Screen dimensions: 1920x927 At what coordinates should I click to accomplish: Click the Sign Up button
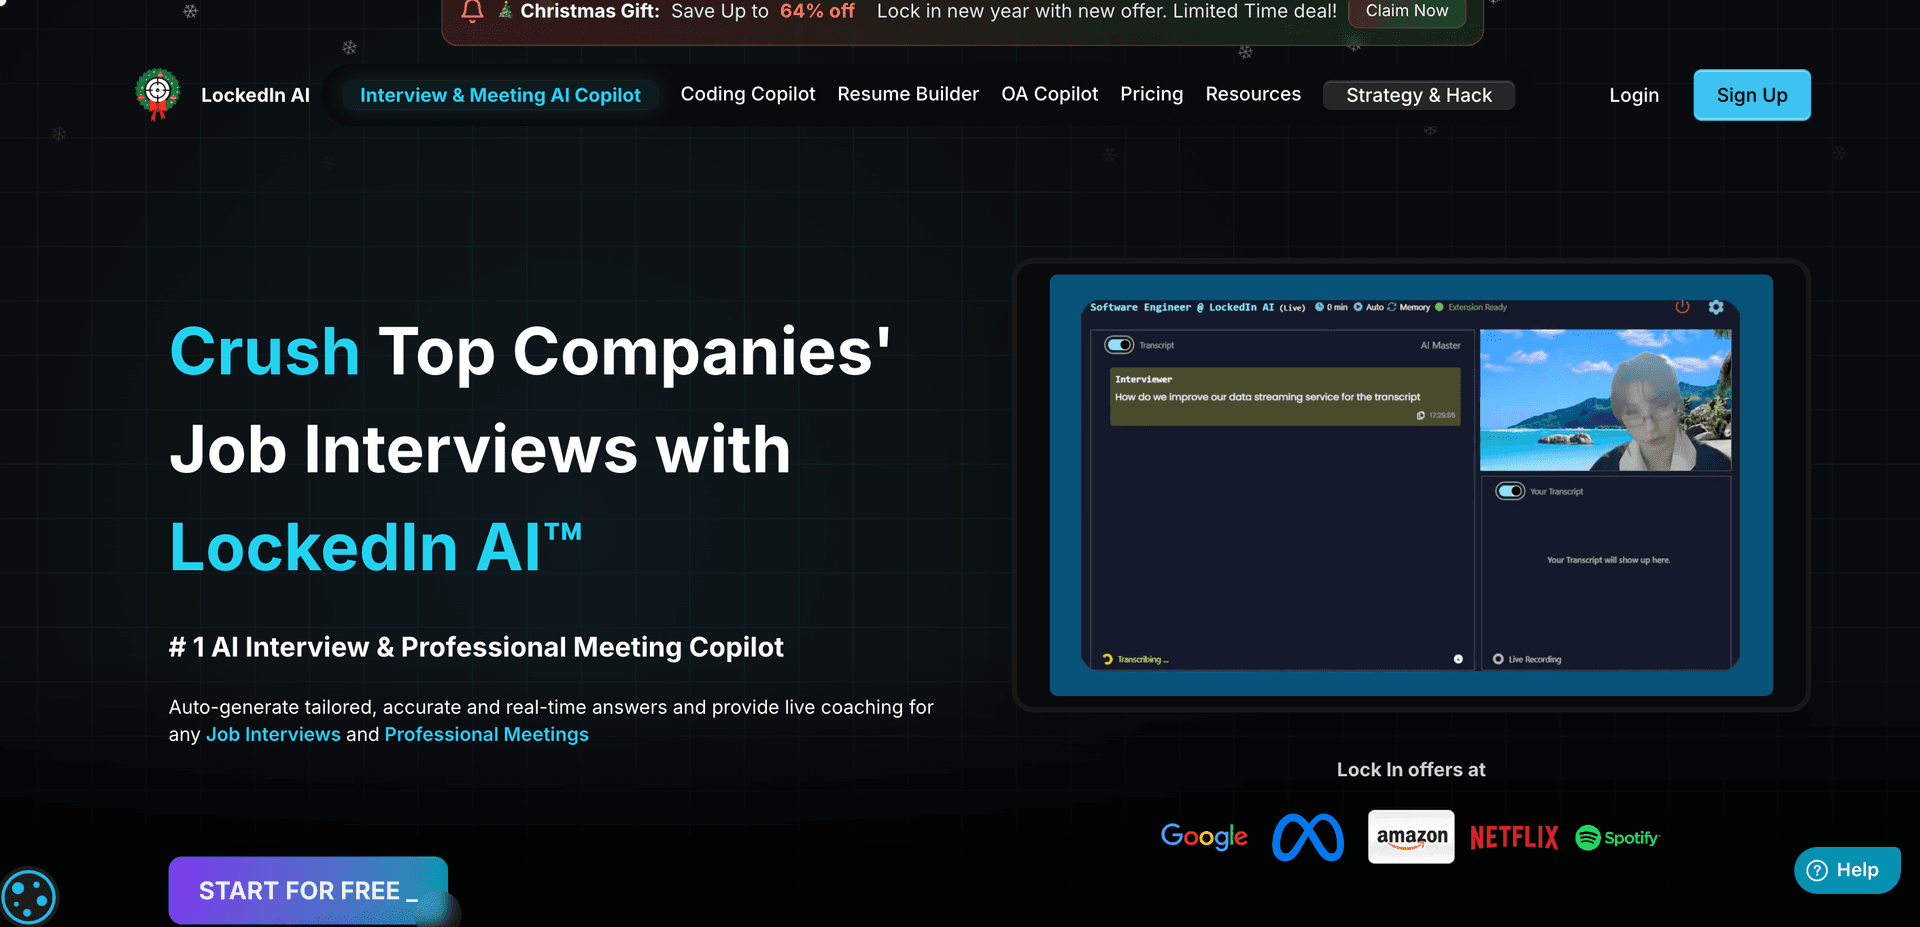pos(1752,95)
